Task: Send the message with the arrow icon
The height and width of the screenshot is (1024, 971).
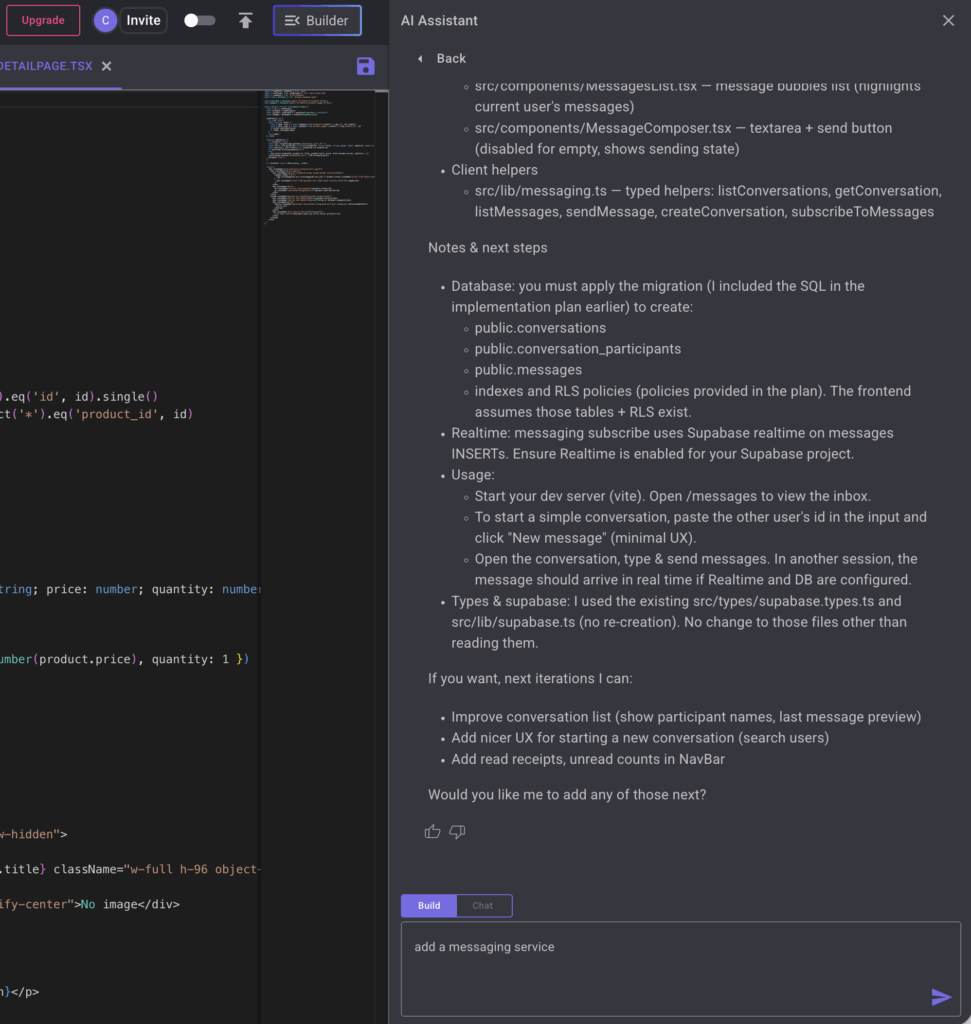Action: pyautogui.click(x=940, y=996)
